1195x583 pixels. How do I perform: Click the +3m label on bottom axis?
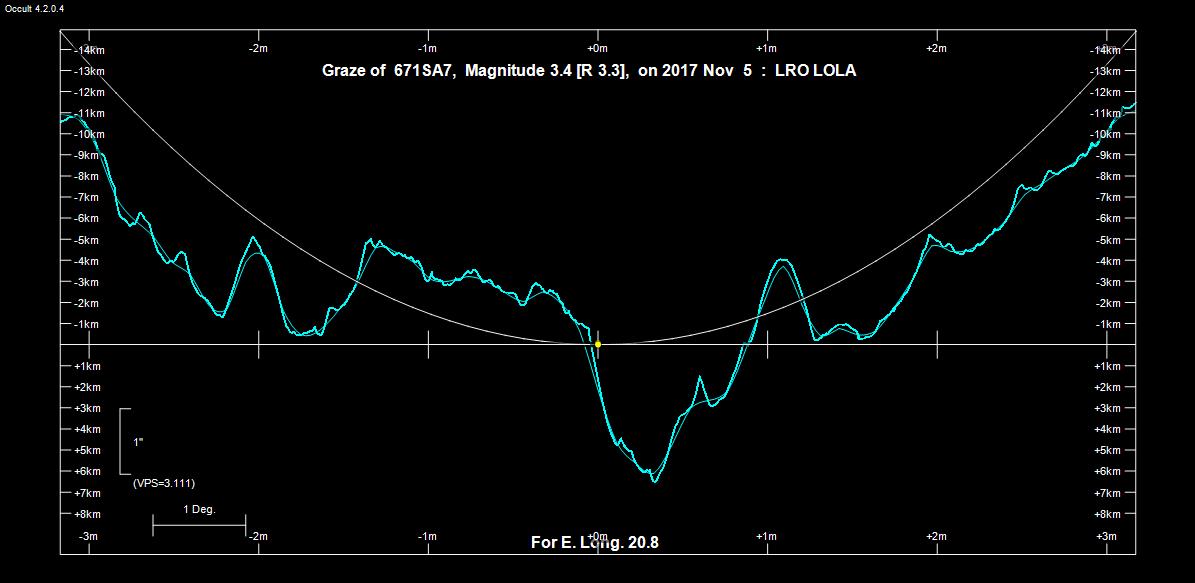(x=1106, y=537)
